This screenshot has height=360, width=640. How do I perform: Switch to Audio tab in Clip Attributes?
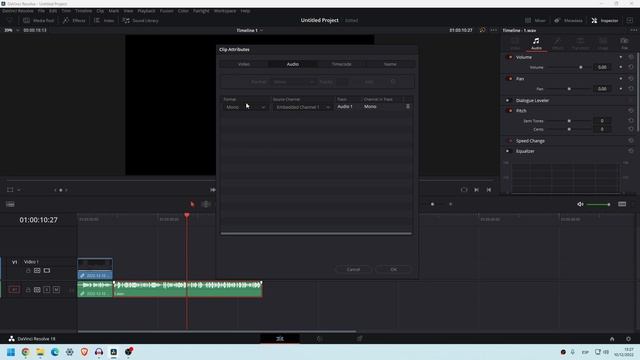[x=292, y=64]
